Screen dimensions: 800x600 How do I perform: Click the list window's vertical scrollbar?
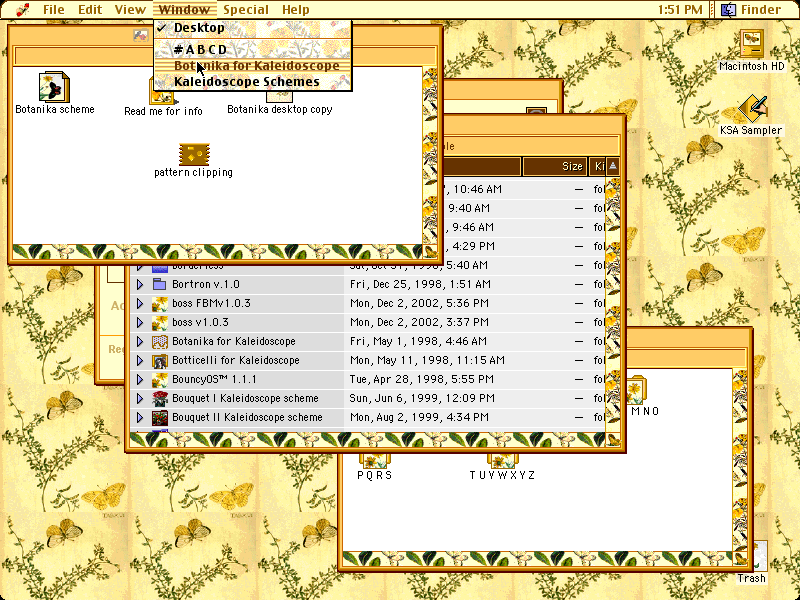[x=613, y=305]
